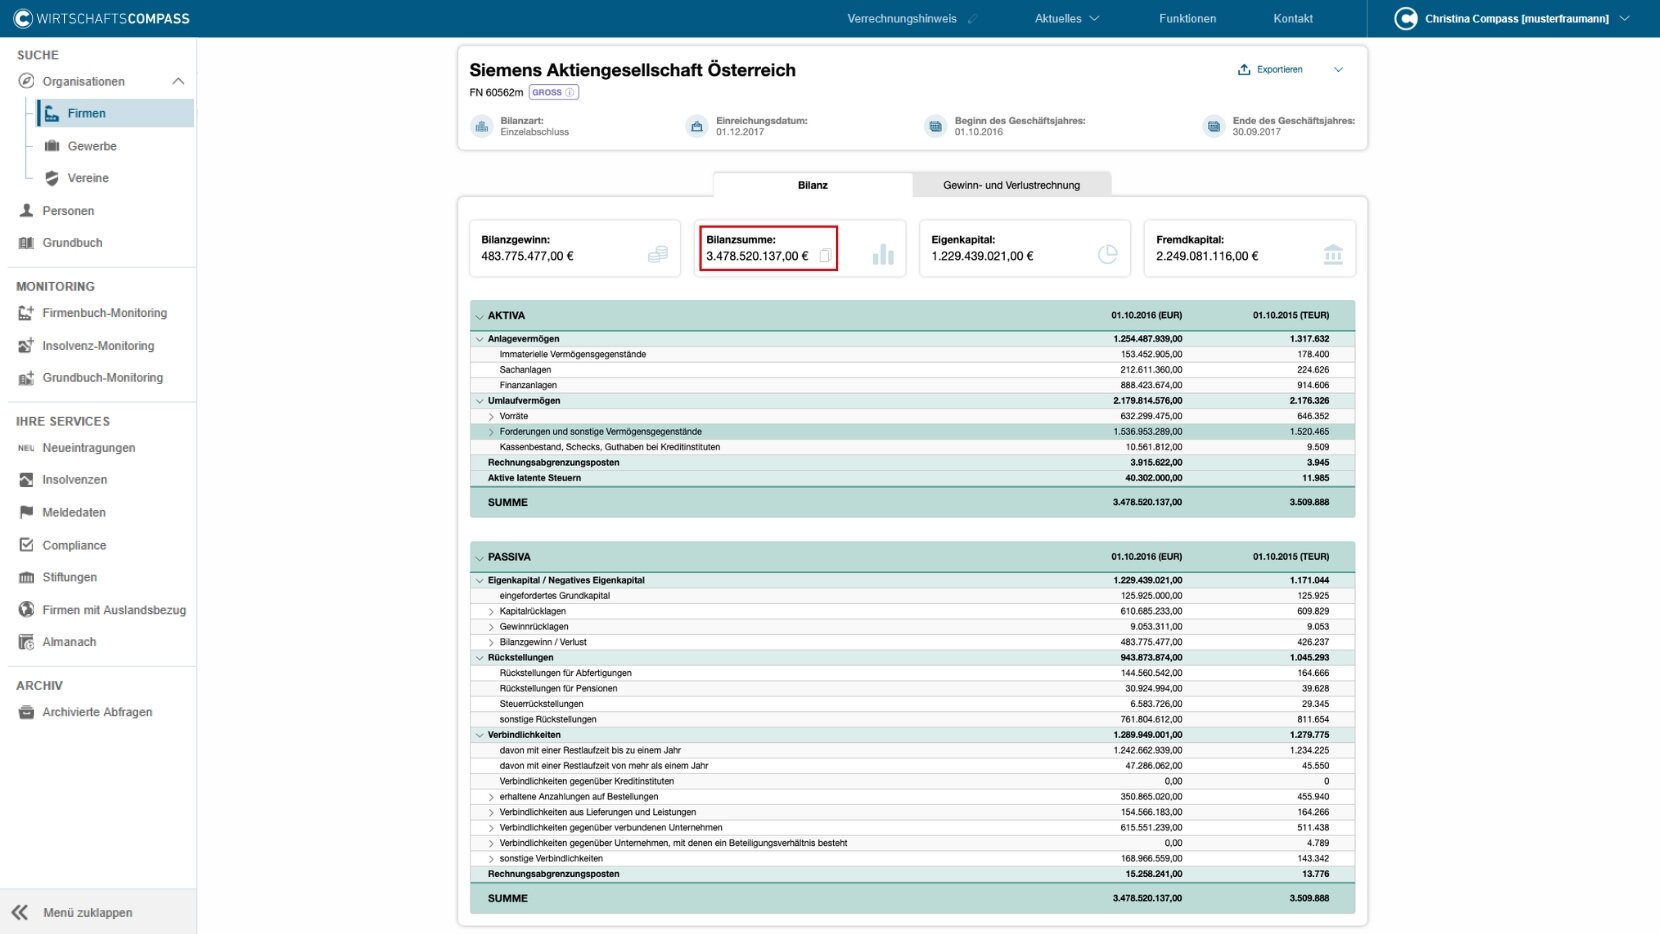Open the Gewerbe search
Screen dimensions: 1660x934
coord(92,146)
